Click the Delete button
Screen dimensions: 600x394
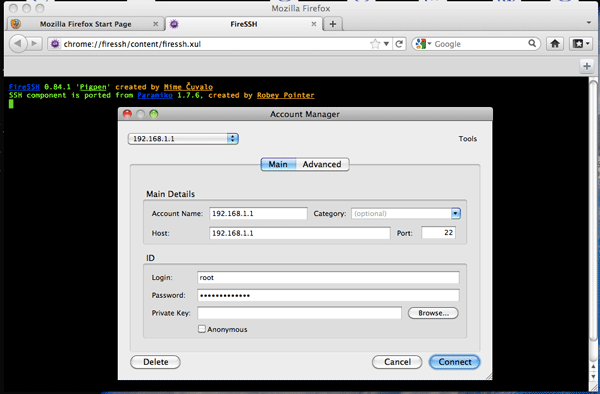point(155,362)
